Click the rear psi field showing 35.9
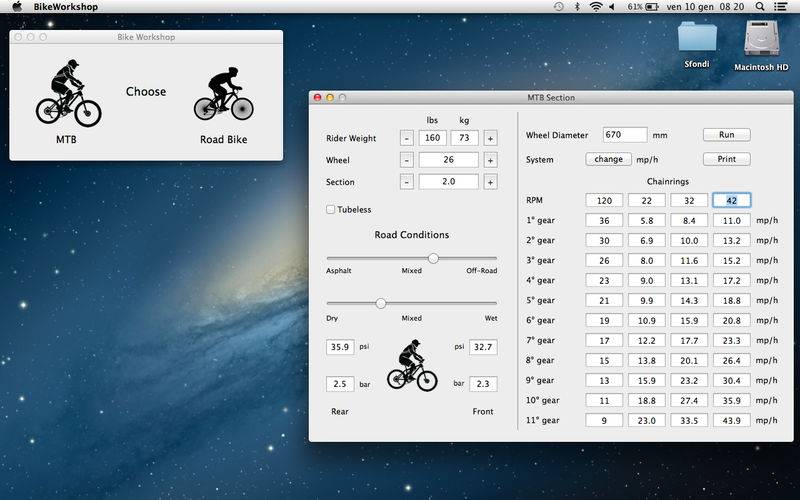The width and height of the screenshot is (800, 500). pos(340,347)
